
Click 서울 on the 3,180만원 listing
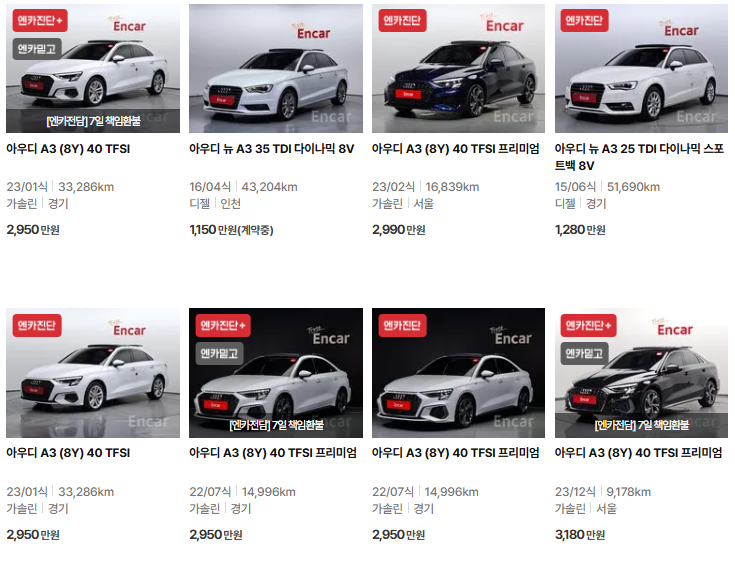(x=606, y=509)
